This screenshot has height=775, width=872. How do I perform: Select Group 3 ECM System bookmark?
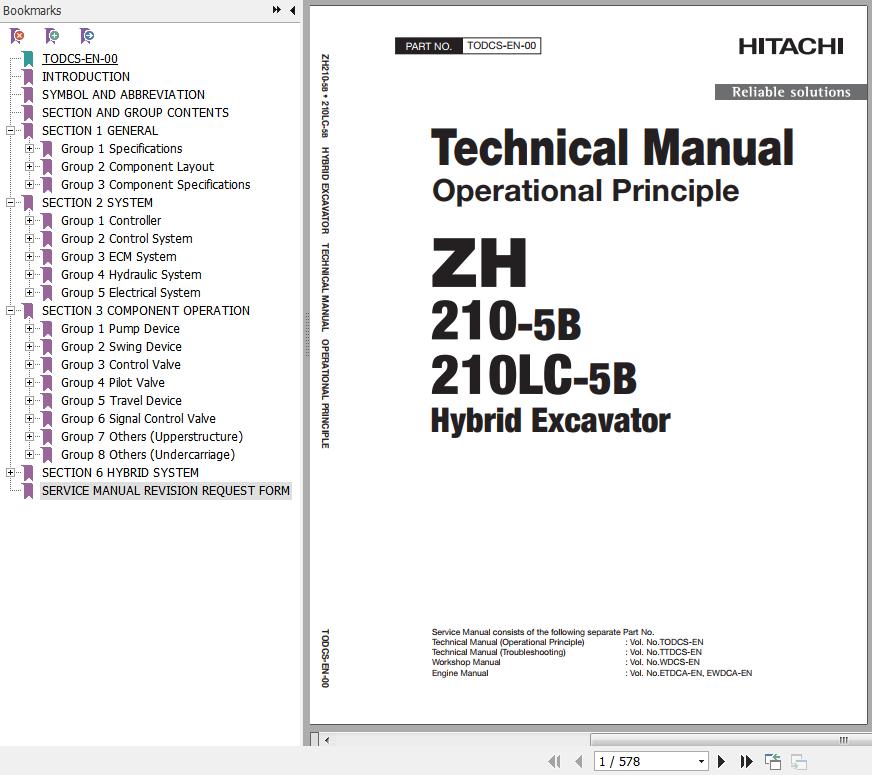coord(118,257)
